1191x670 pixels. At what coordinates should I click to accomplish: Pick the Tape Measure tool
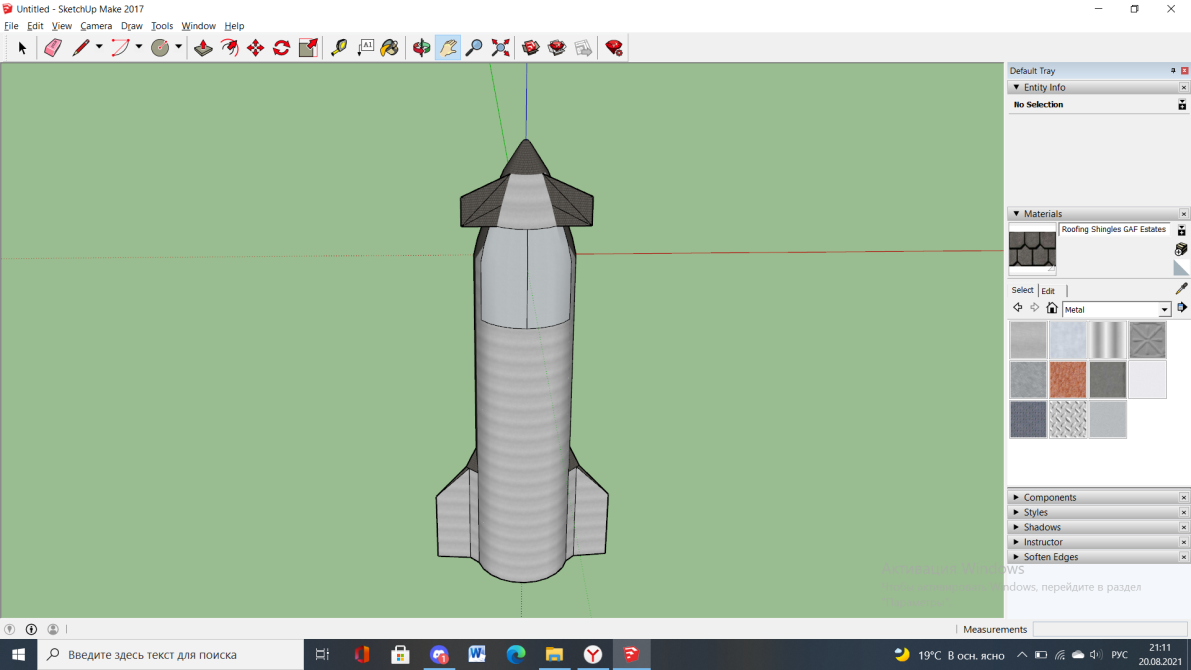(339, 48)
